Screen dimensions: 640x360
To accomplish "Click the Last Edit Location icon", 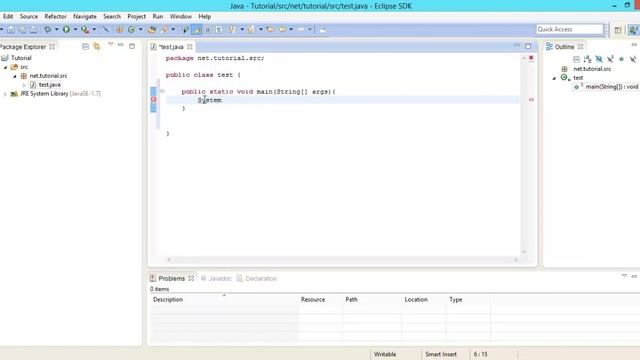I will coord(270,29).
